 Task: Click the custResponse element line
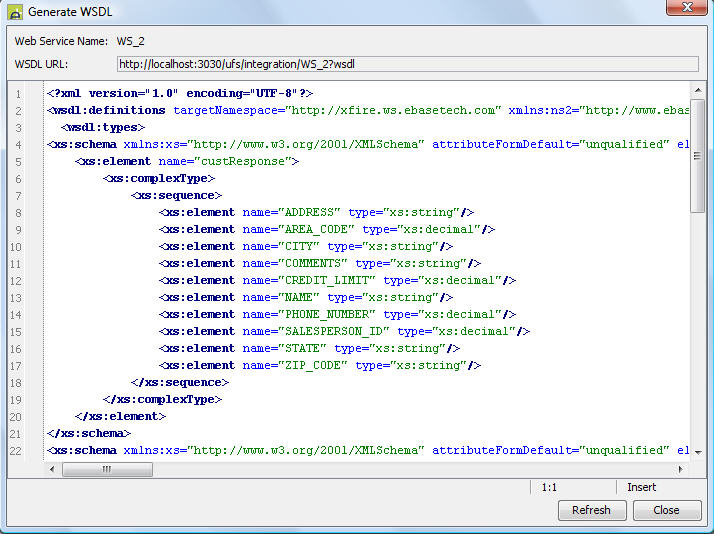tap(187, 161)
